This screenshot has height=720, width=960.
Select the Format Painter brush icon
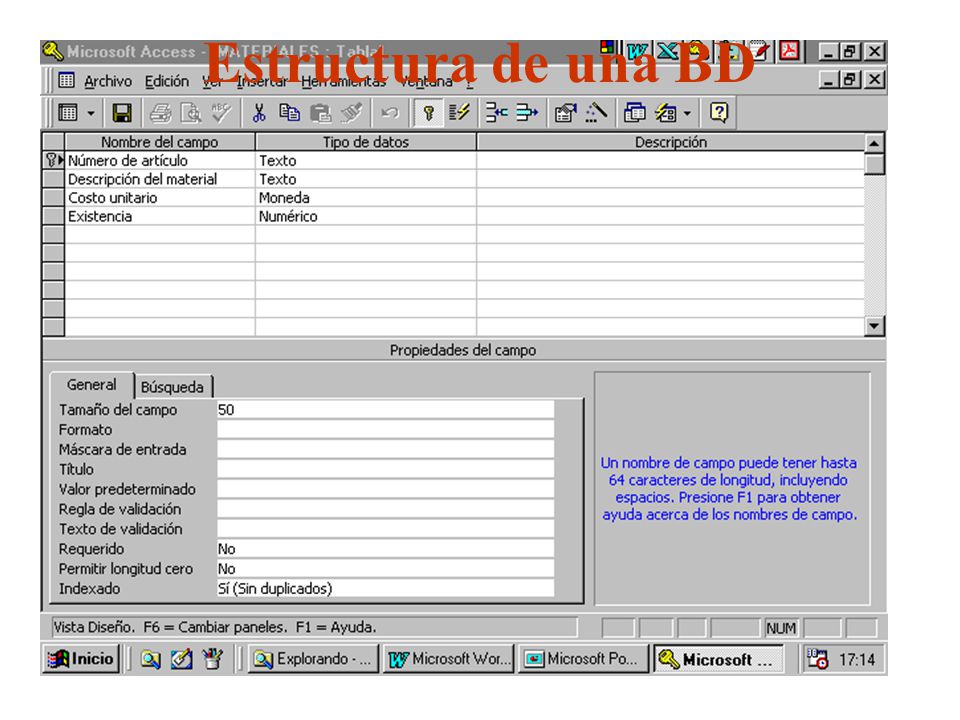pyautogui.click(x=351, y=113)
